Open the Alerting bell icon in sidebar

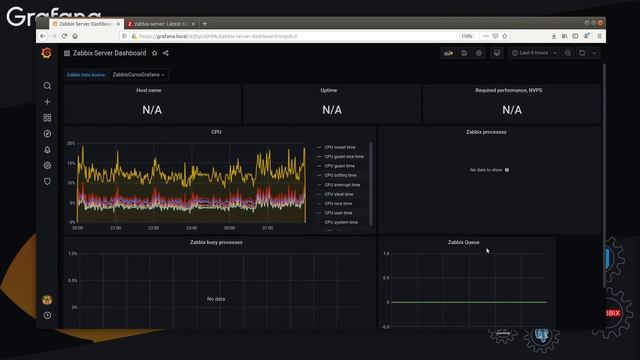47,149
